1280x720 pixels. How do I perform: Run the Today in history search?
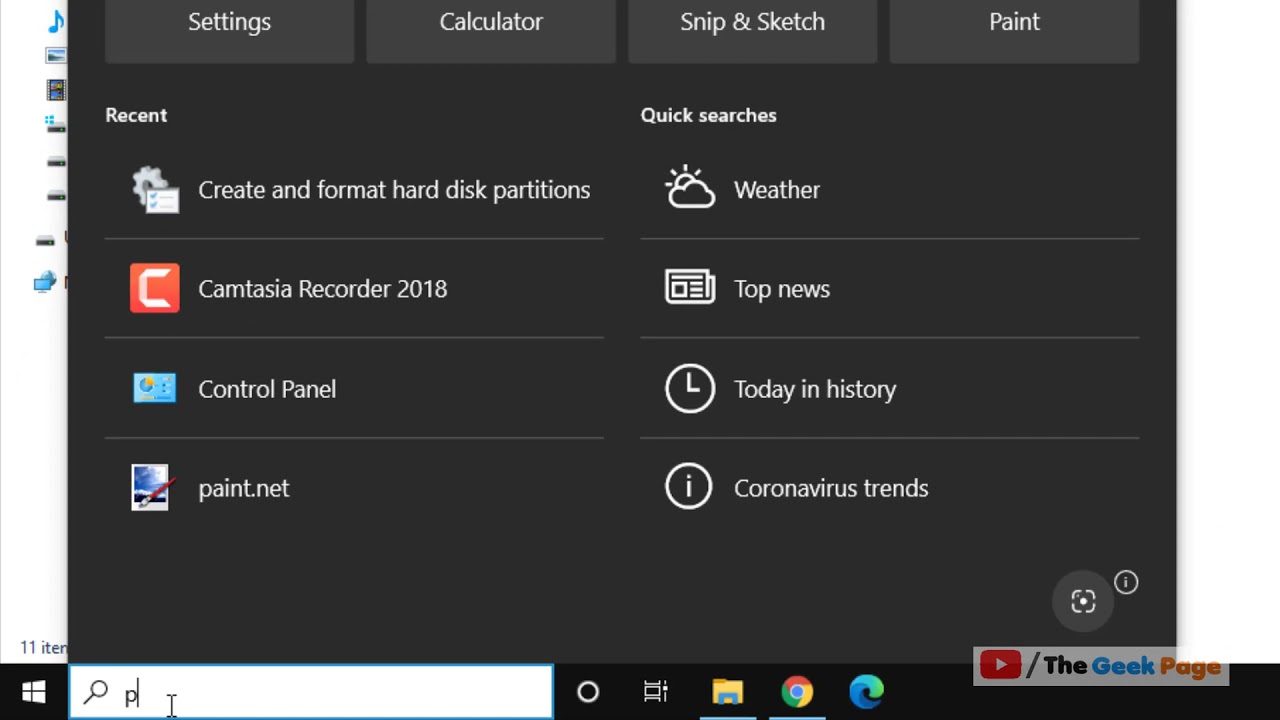click(x=890, y=389)
